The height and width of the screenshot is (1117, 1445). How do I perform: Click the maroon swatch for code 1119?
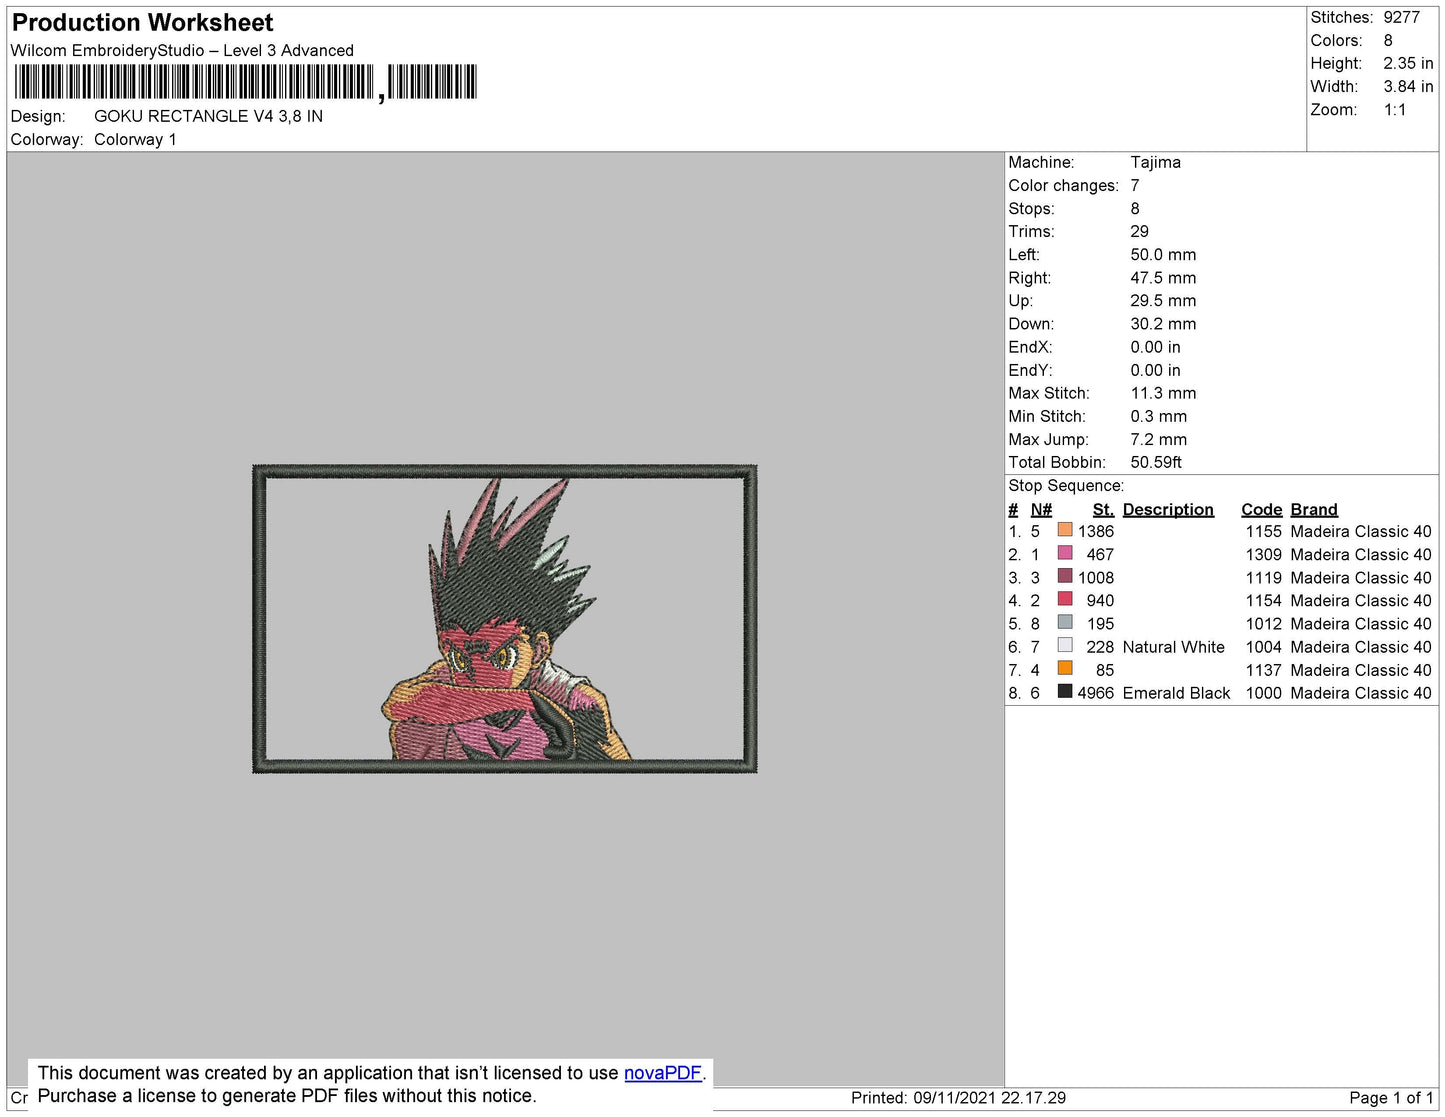tap(1065, 576)
